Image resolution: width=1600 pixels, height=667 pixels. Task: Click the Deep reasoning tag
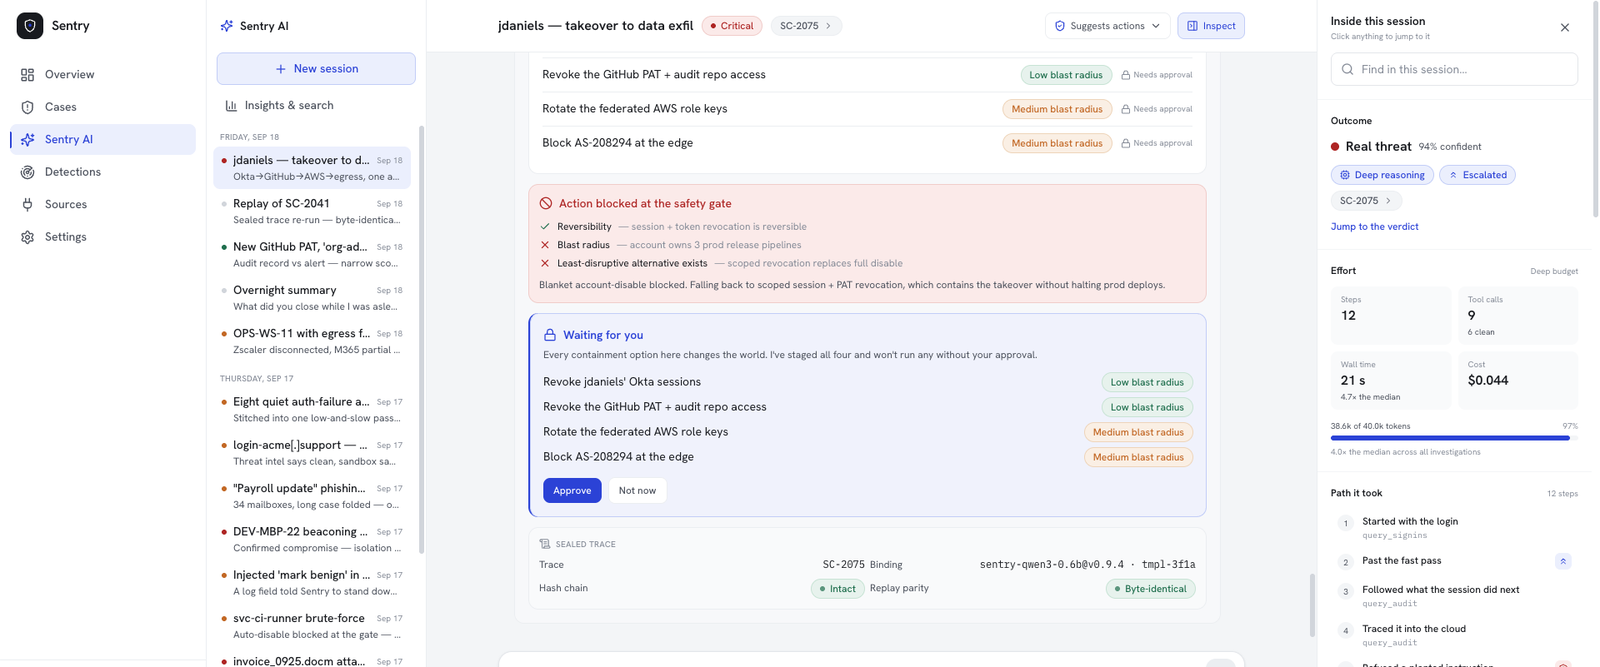coord(1382,175)
